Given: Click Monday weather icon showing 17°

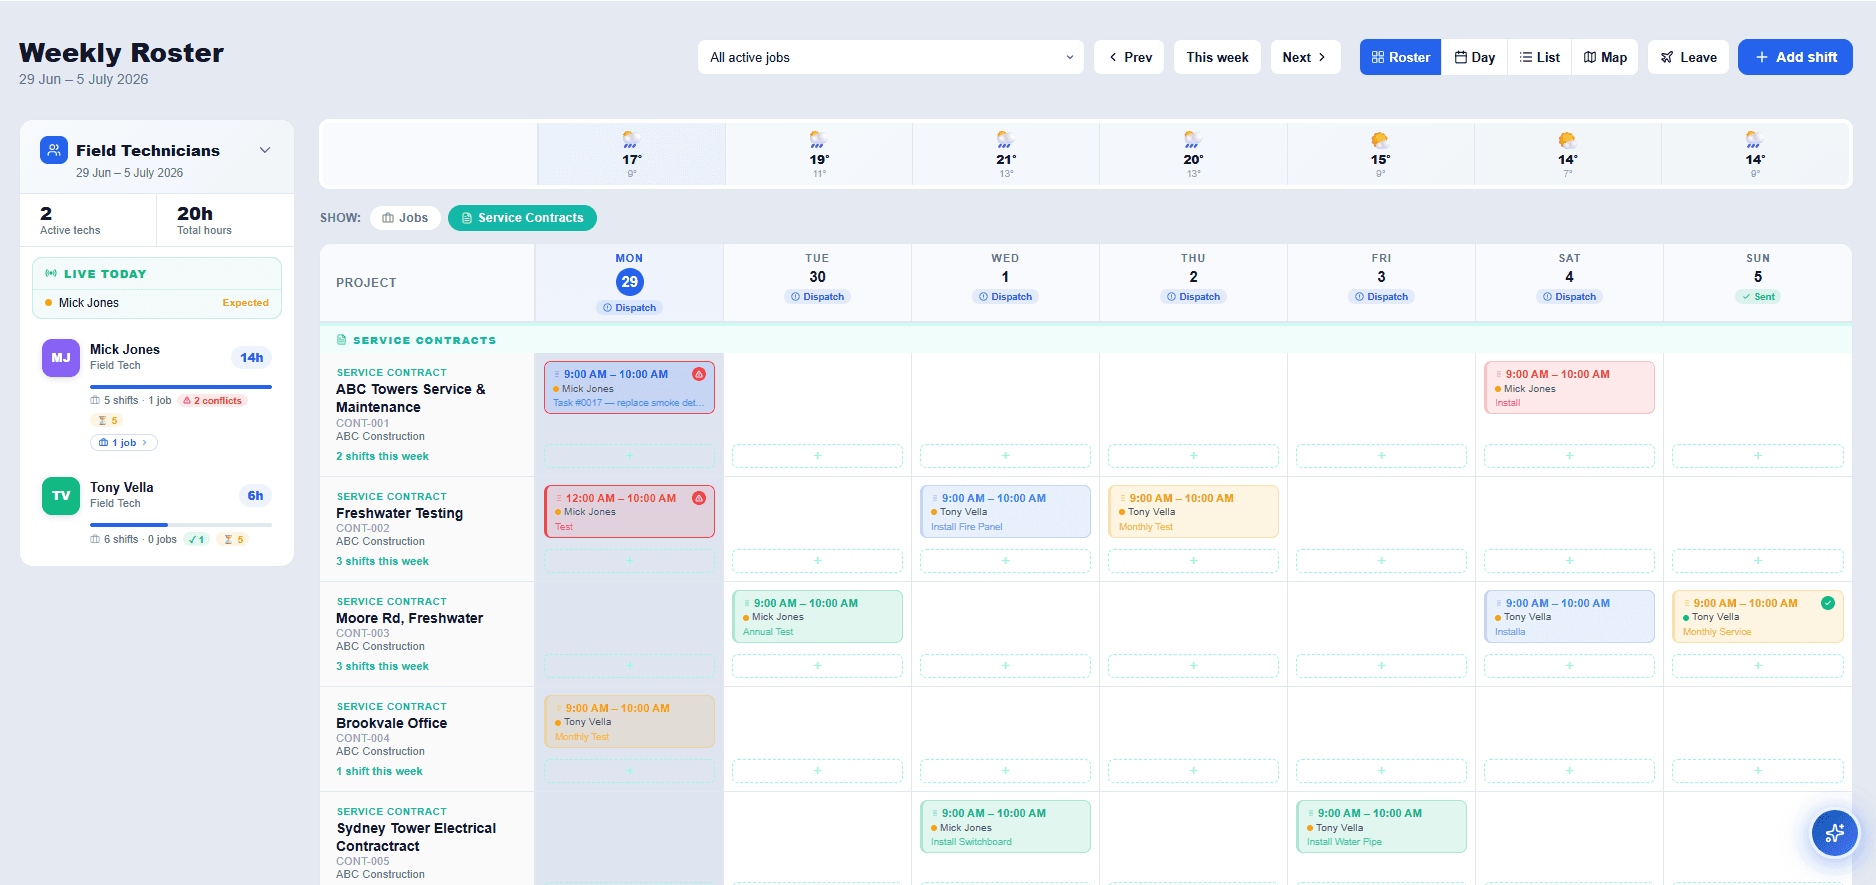Looking at the screenshot, I should [631, 139].
